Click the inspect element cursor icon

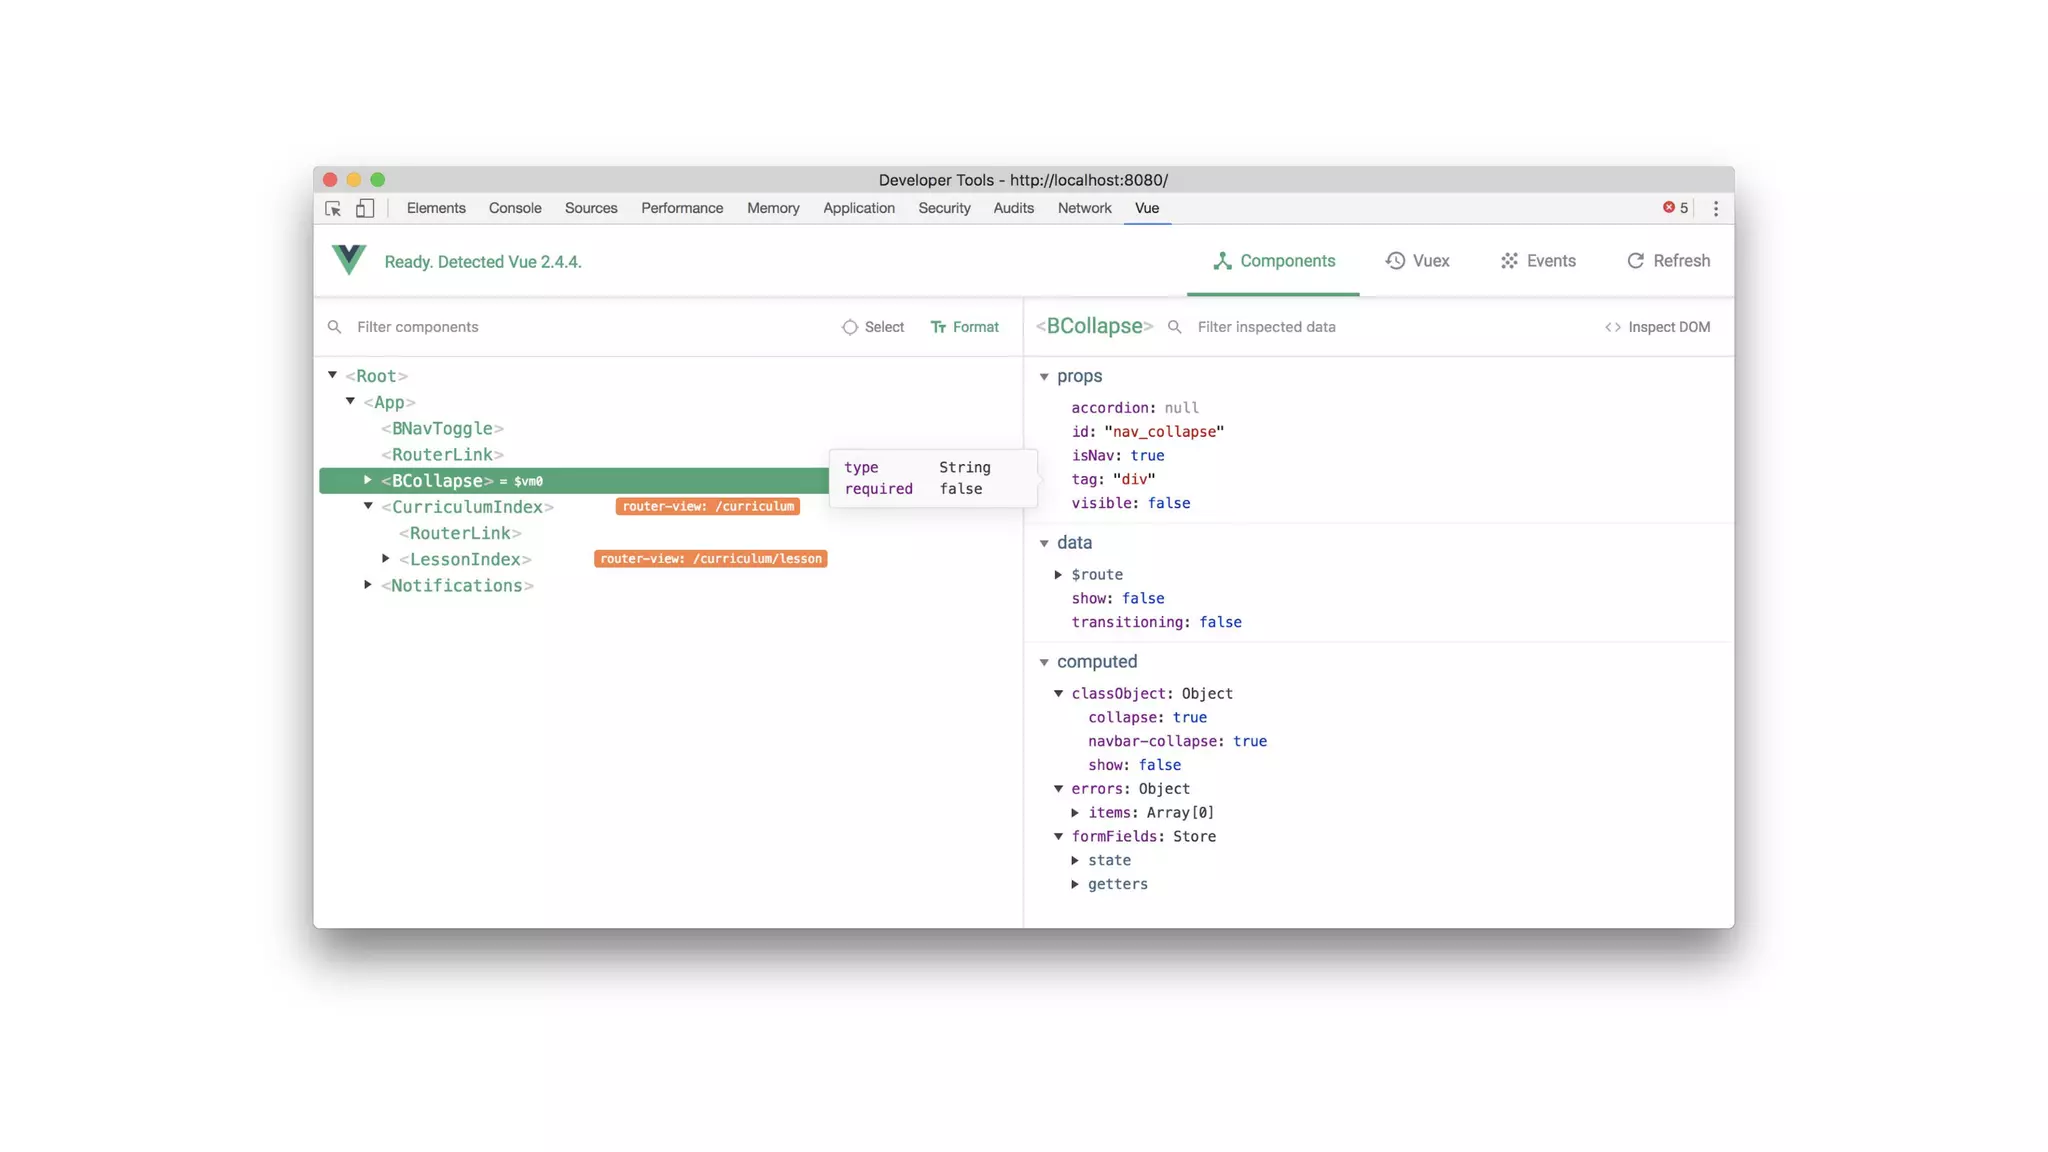[x=333, y=209]
